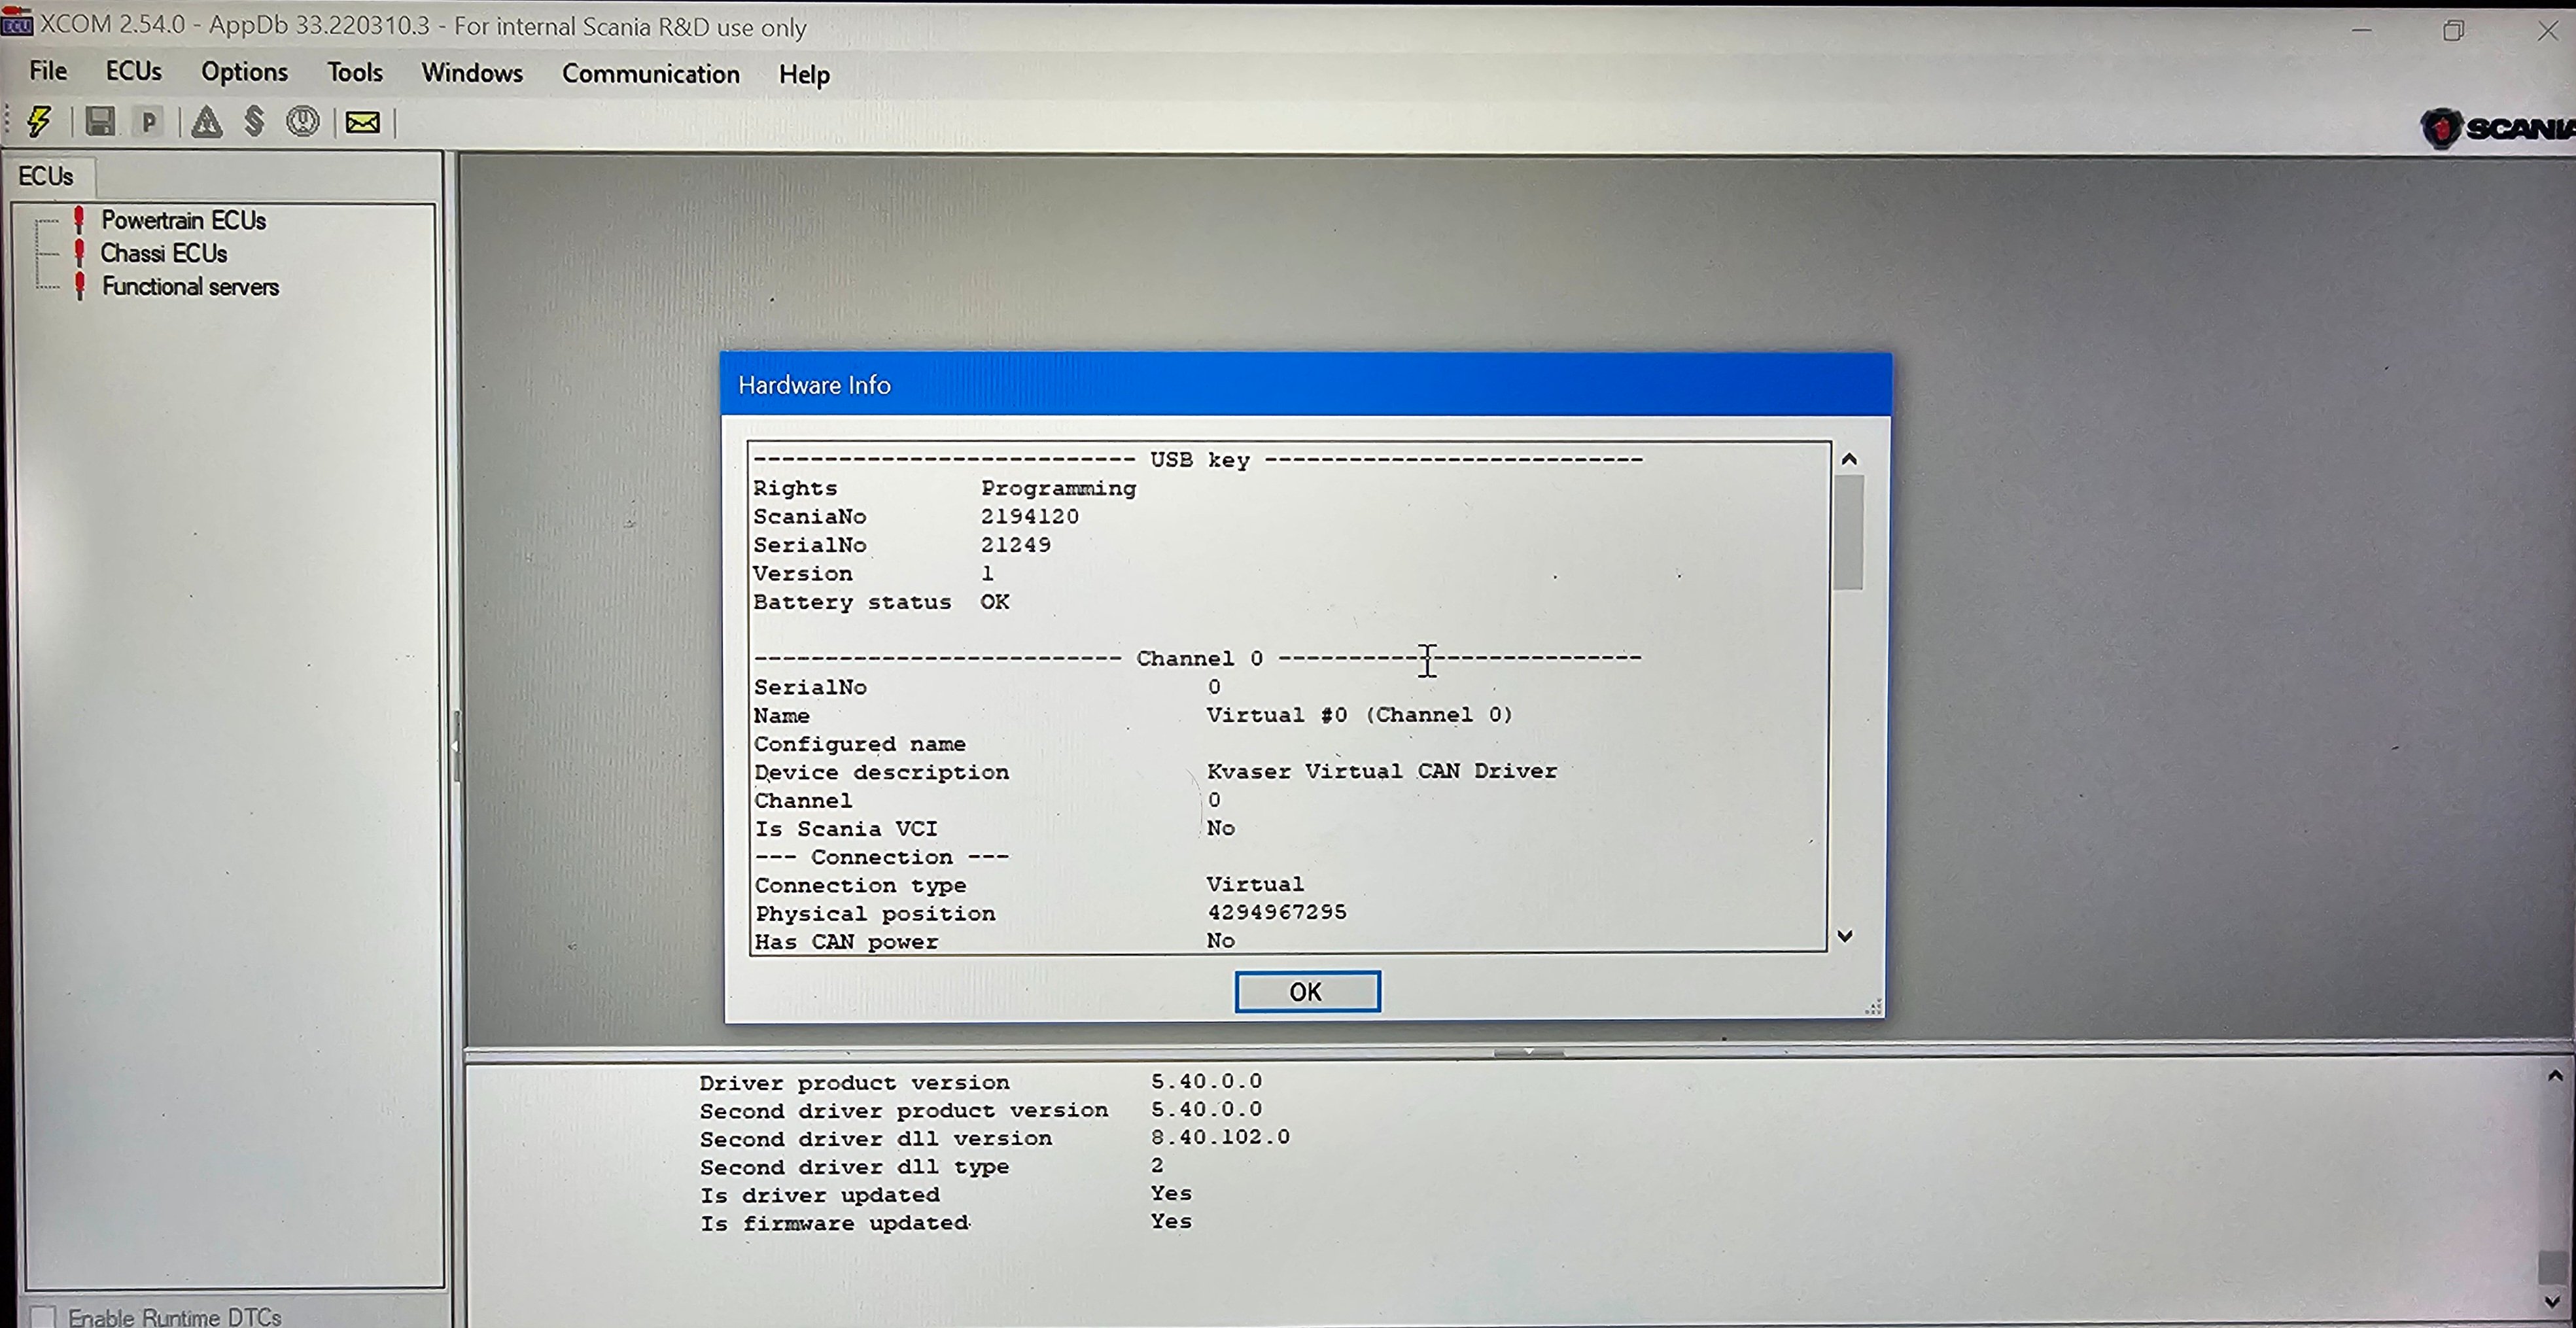The width and height of the screenshot is (2576, 1328).
Task: Click the S-shaped symbol toolbar icon
Action: click(255, 122)
